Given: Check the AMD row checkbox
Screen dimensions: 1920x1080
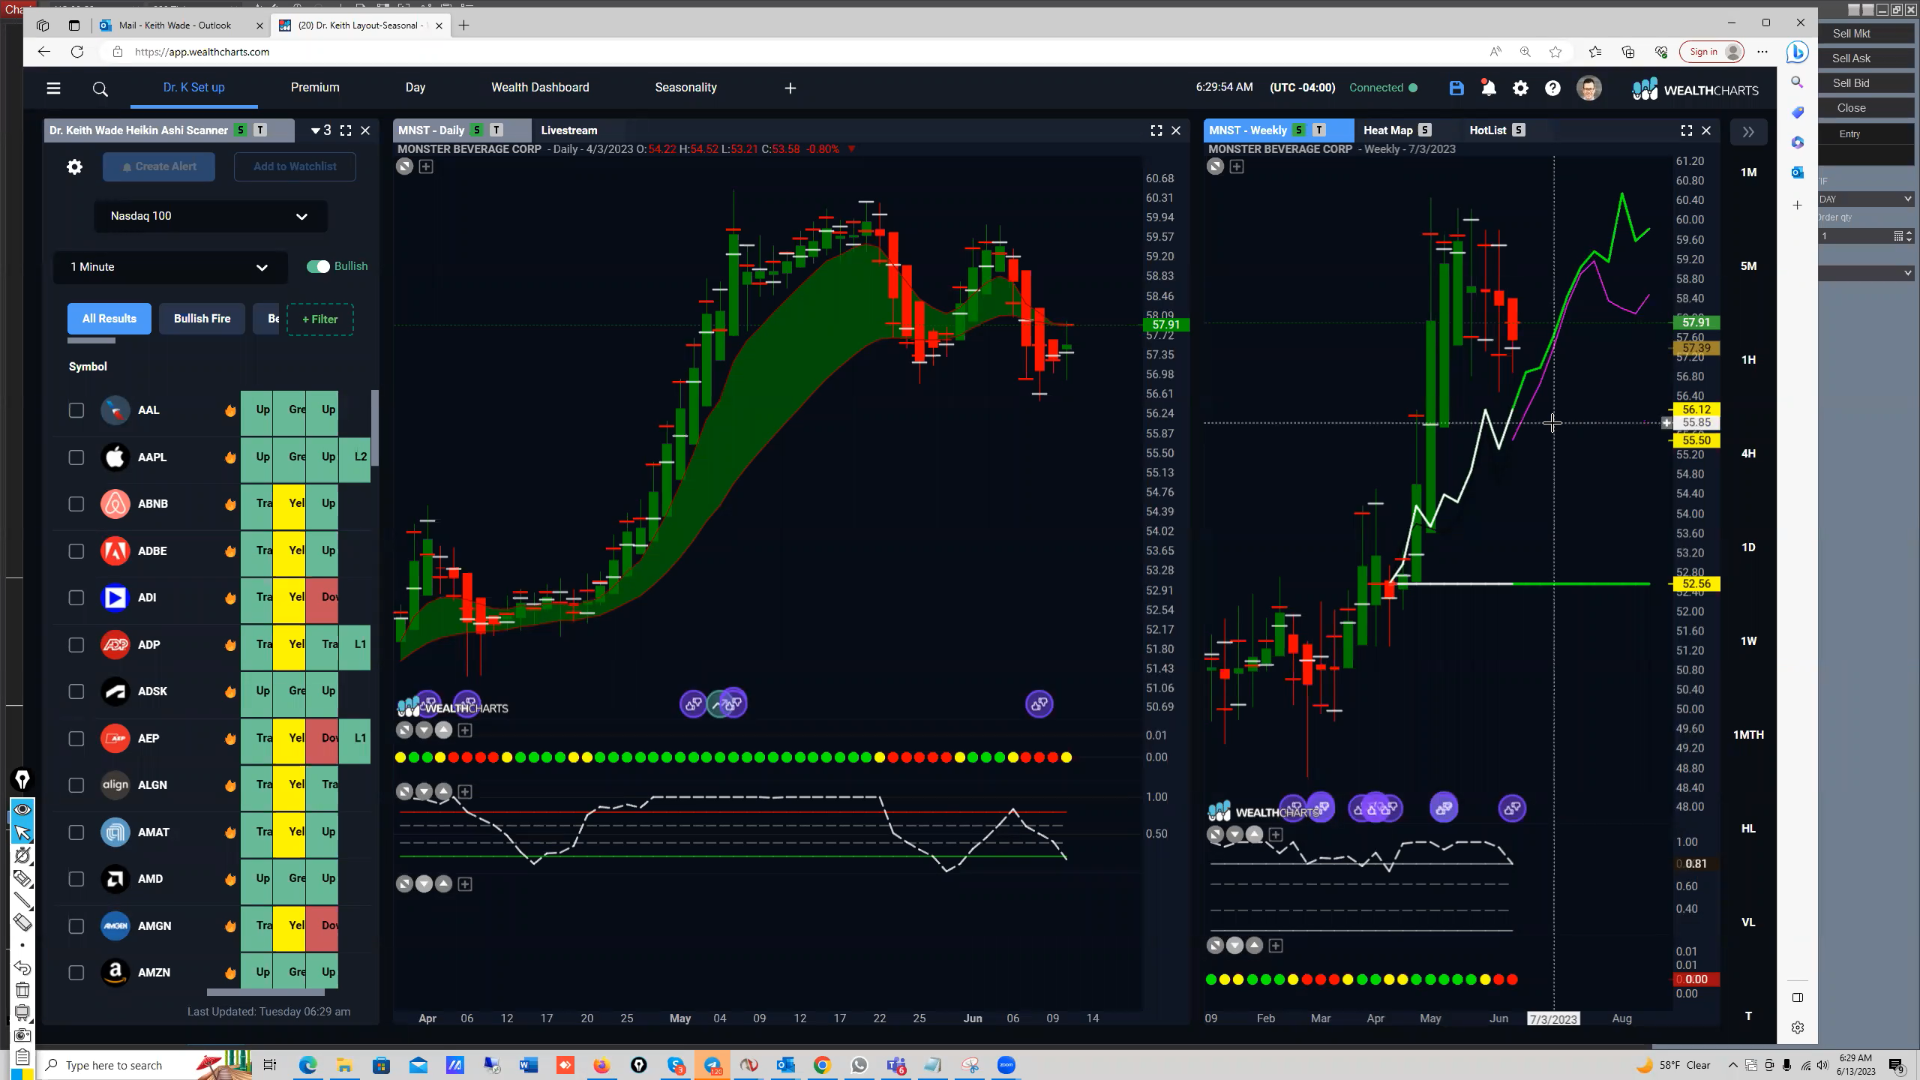Looking at the screenshot, I should (76, 879).
